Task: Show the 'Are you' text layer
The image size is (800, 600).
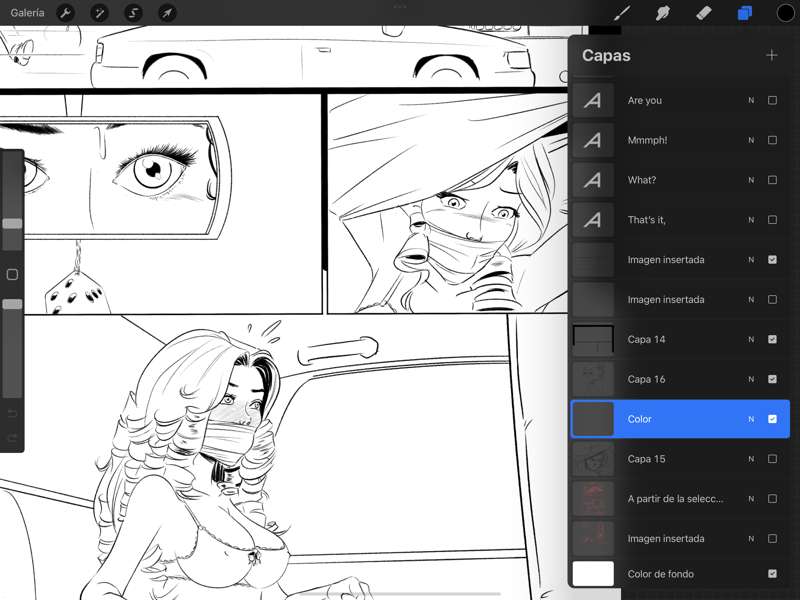Action: click(772, 101)
